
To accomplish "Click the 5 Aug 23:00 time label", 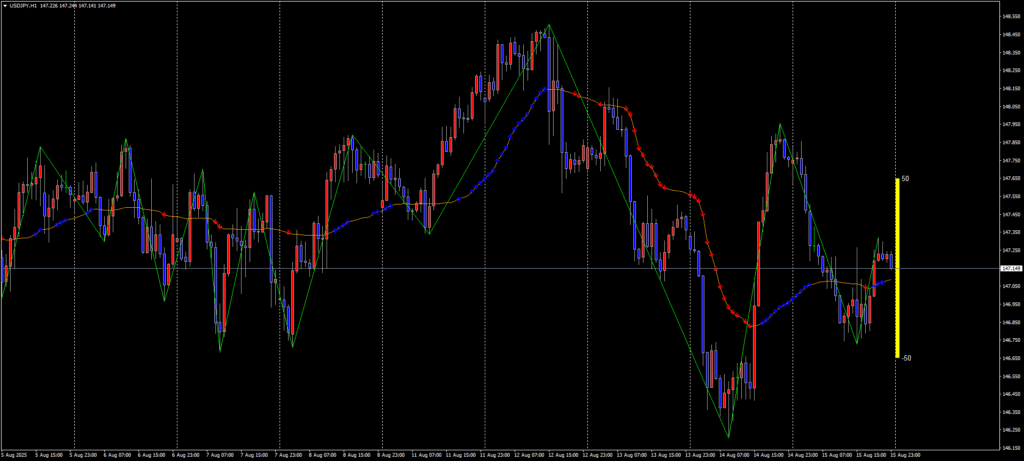I will coord(83,455).
